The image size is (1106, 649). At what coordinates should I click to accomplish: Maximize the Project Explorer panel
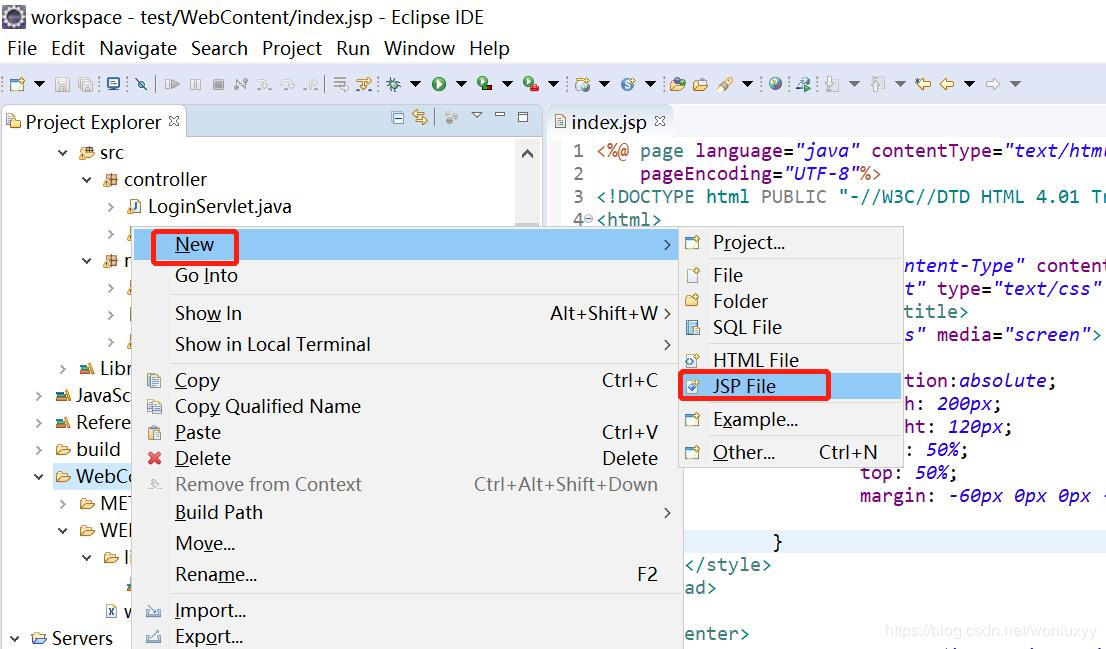523,117
